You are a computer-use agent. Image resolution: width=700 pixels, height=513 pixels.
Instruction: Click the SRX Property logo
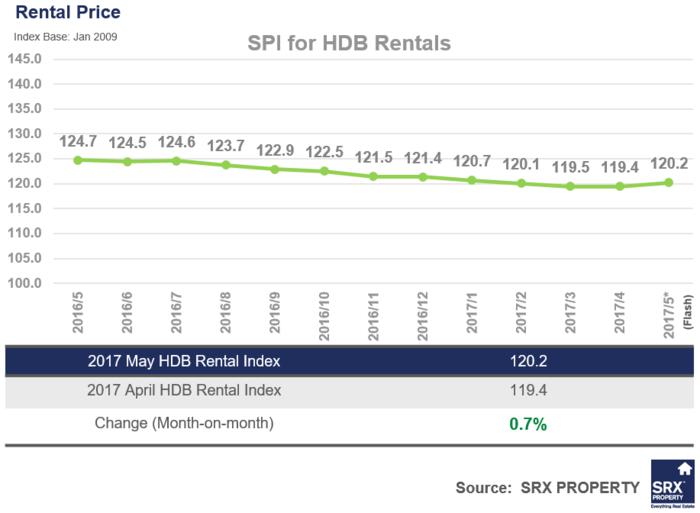click(672, 484)
